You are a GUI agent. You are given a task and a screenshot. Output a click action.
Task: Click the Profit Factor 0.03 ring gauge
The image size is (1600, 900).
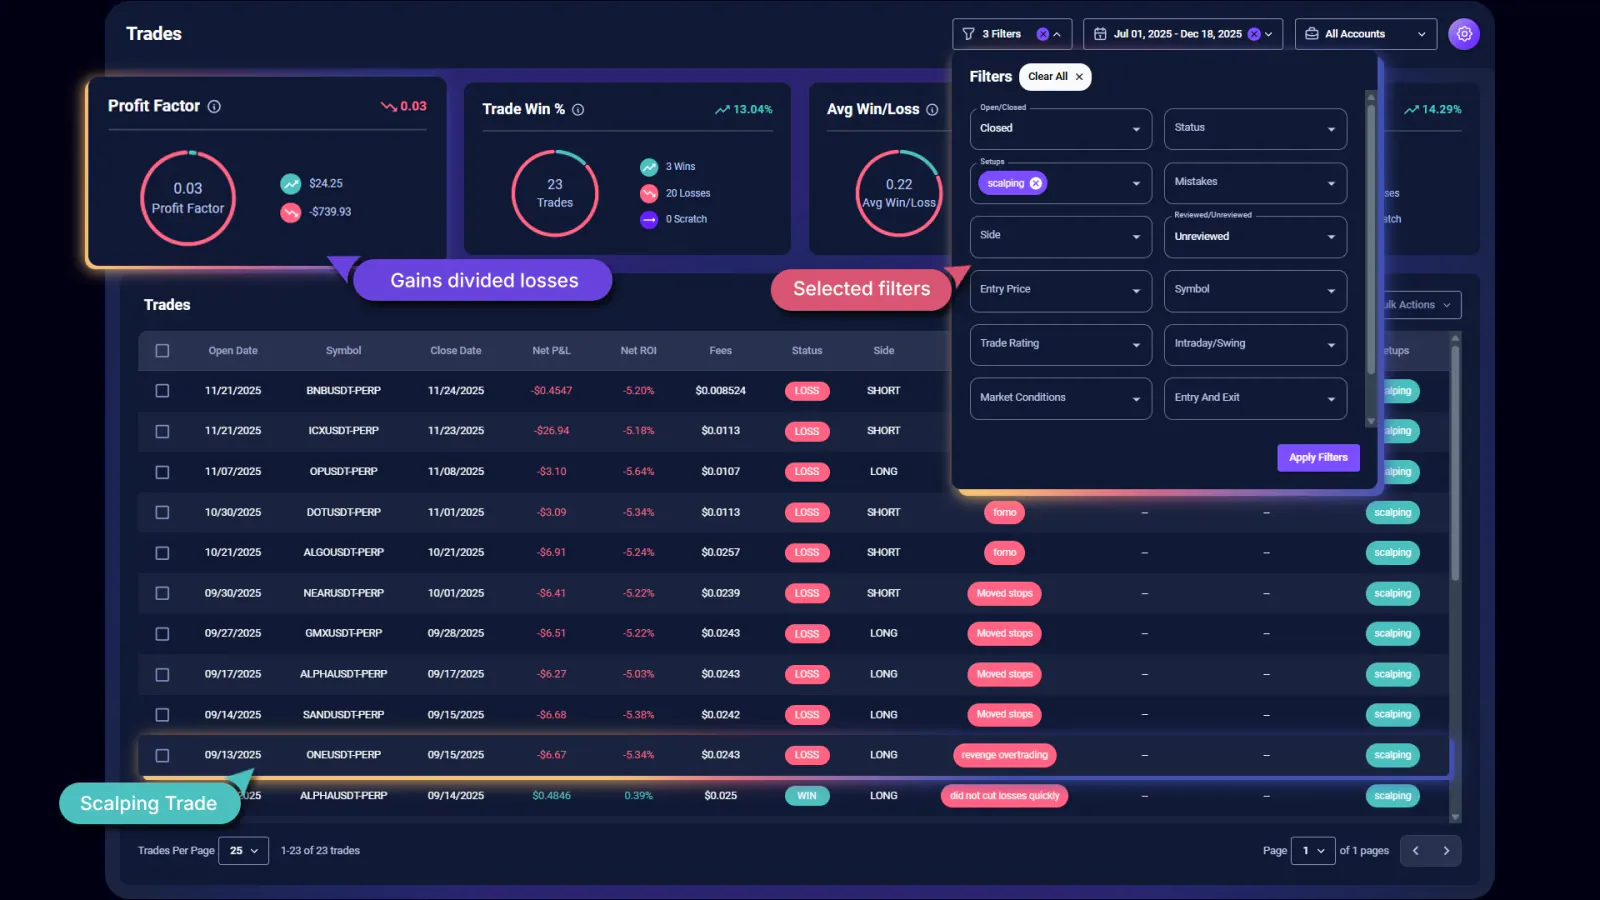click(188, 198)
